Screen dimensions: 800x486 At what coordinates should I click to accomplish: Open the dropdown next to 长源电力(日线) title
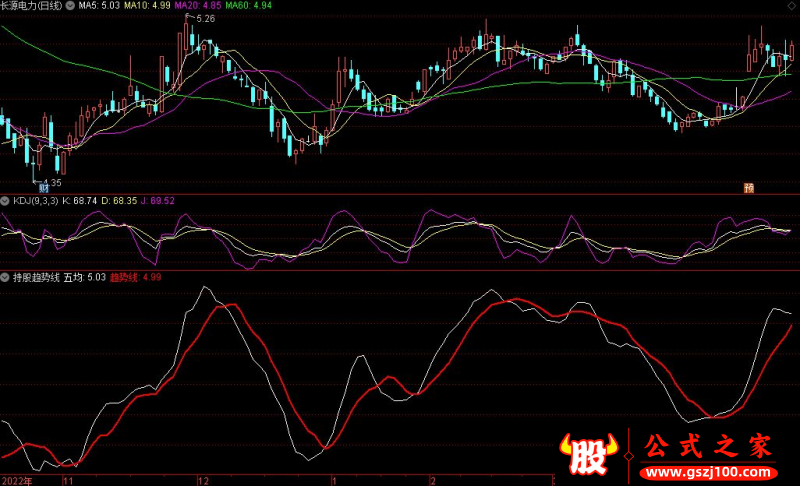(70, 6)
